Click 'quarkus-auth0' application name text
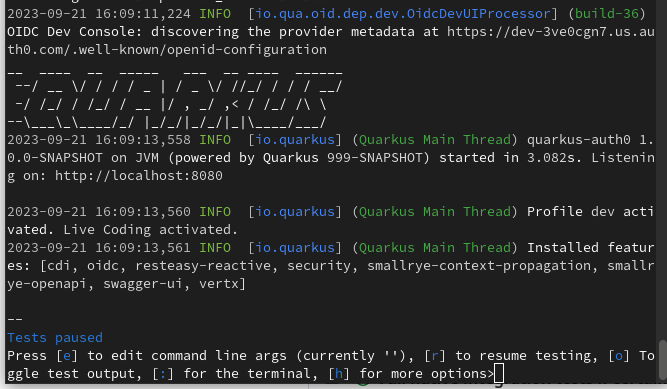The width and height of the screenshot is (667, 389). pyautogui.click(x=579, y=140)
